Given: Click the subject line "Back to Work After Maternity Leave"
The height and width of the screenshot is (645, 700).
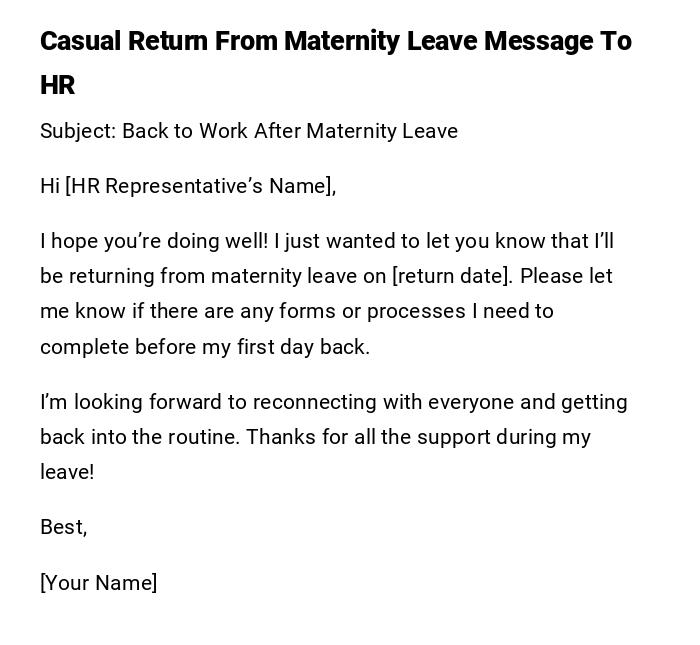Looking at the screenshot, I should (290, 131).
